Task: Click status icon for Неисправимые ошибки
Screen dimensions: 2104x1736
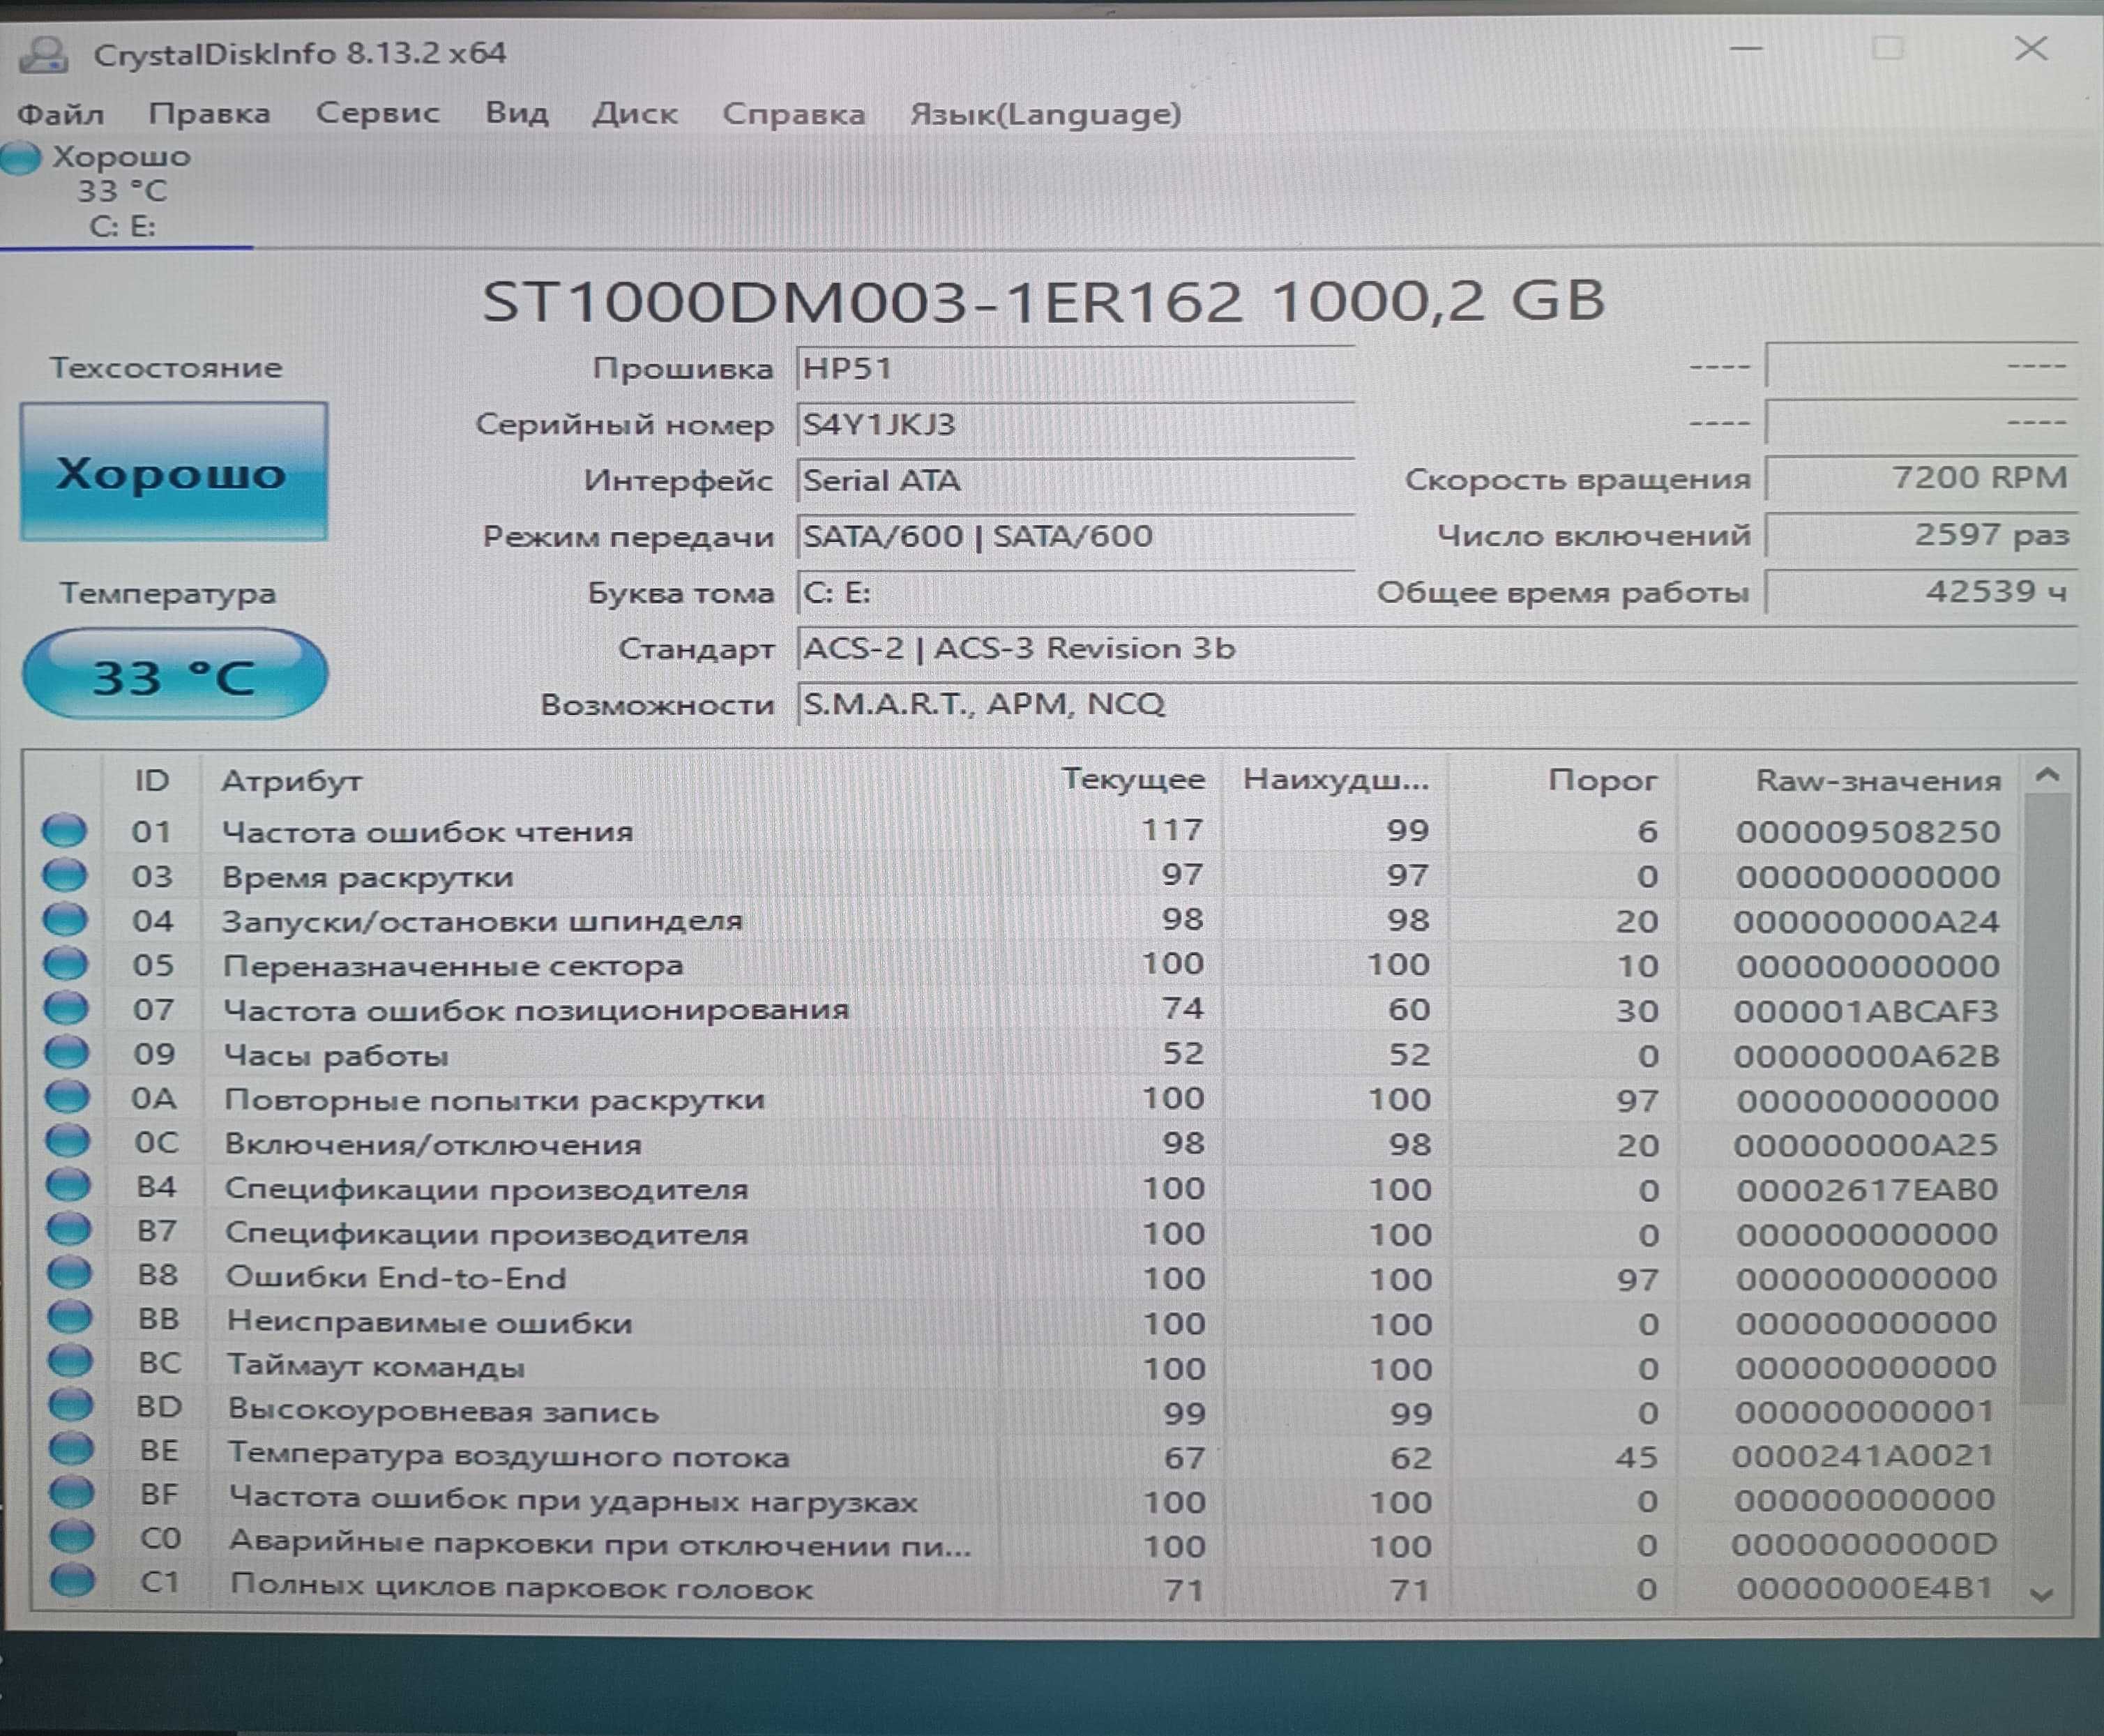Action: coord(70,1317)
